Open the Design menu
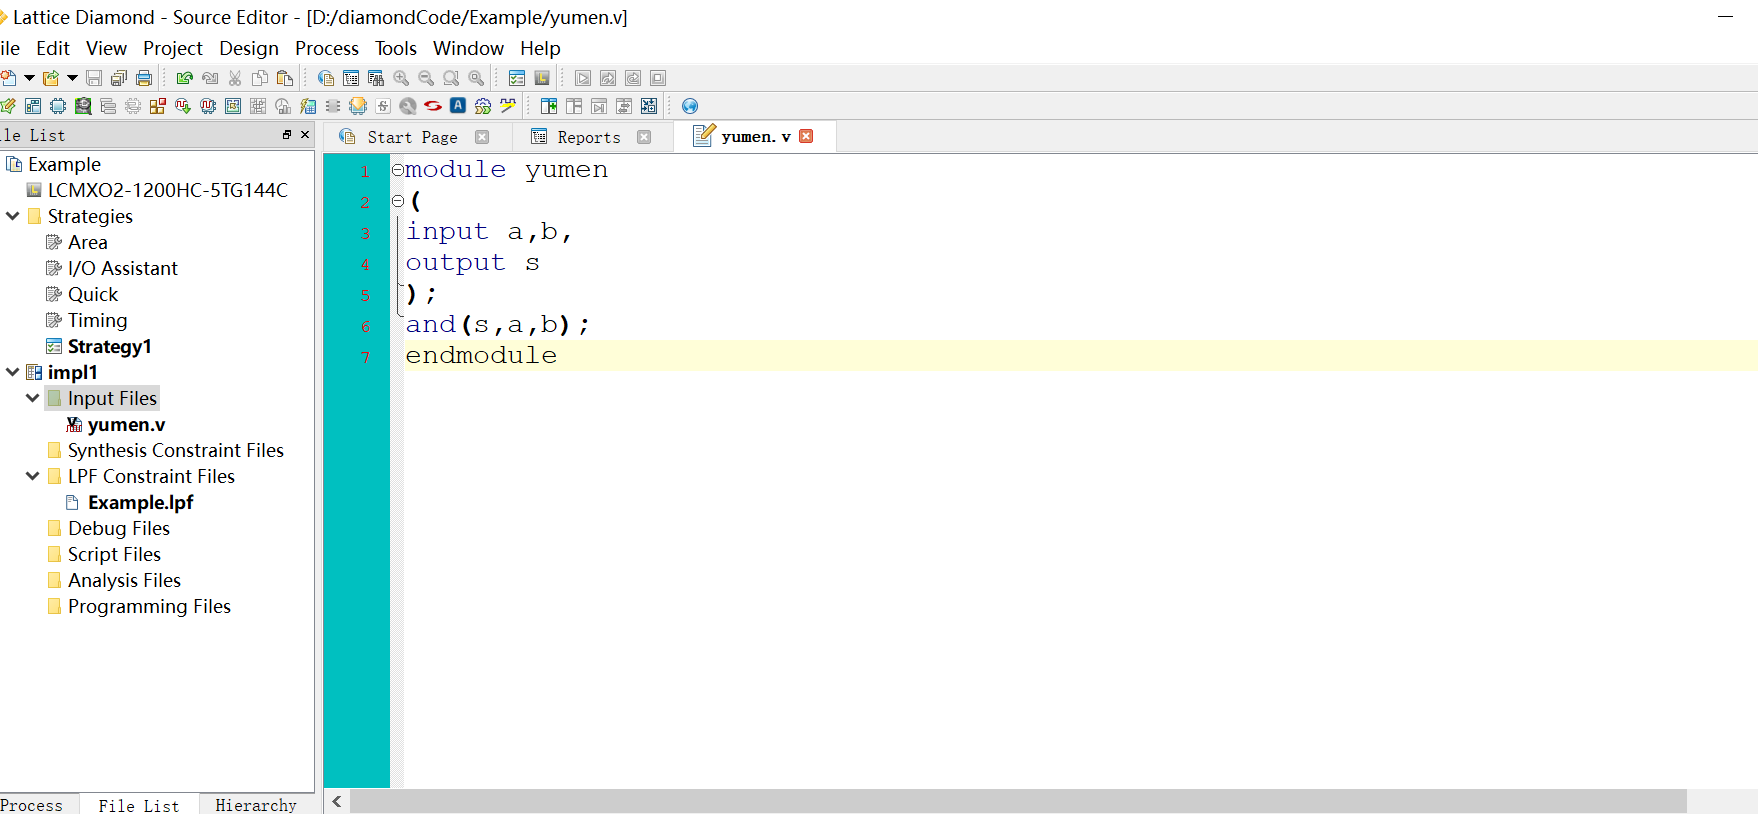 [249, 48]
